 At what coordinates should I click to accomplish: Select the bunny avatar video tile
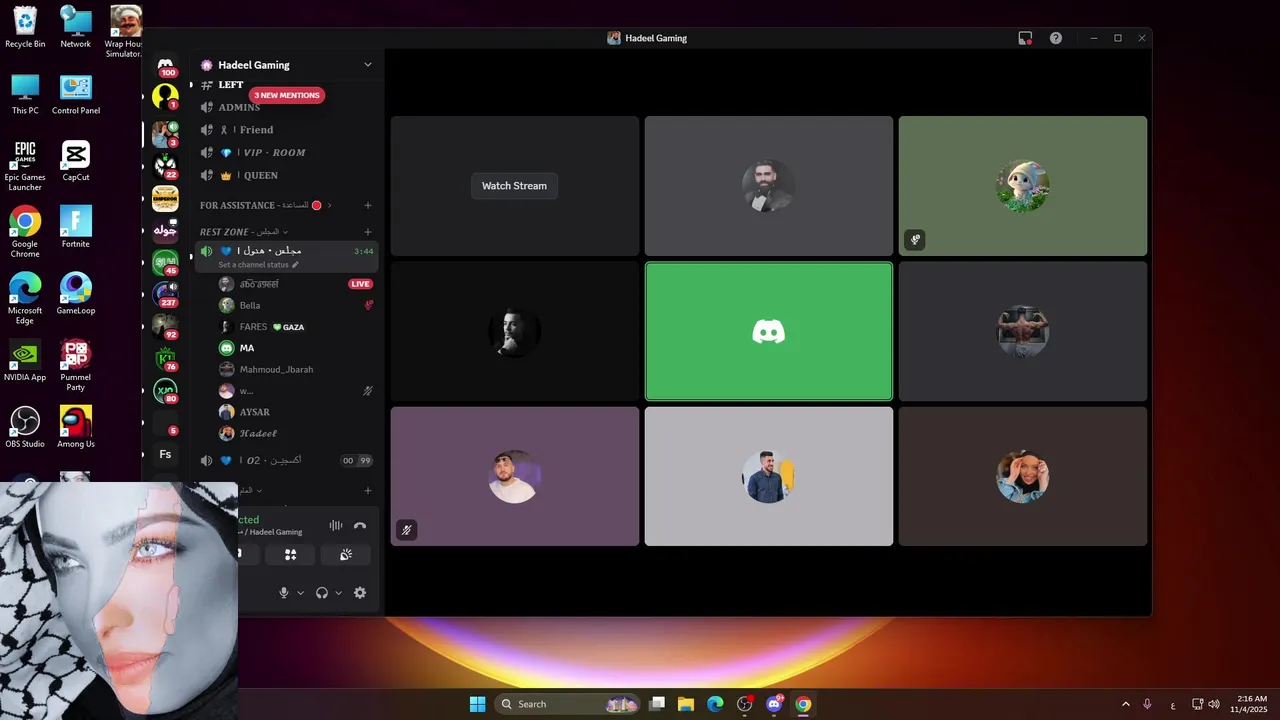click(x=1023, y=186)
